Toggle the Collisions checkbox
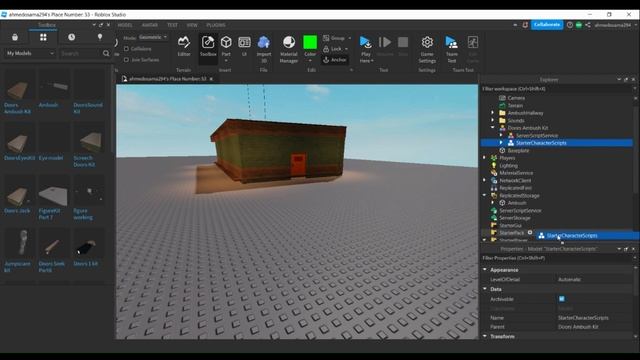640x360 pixels. (x=126, y=49)
